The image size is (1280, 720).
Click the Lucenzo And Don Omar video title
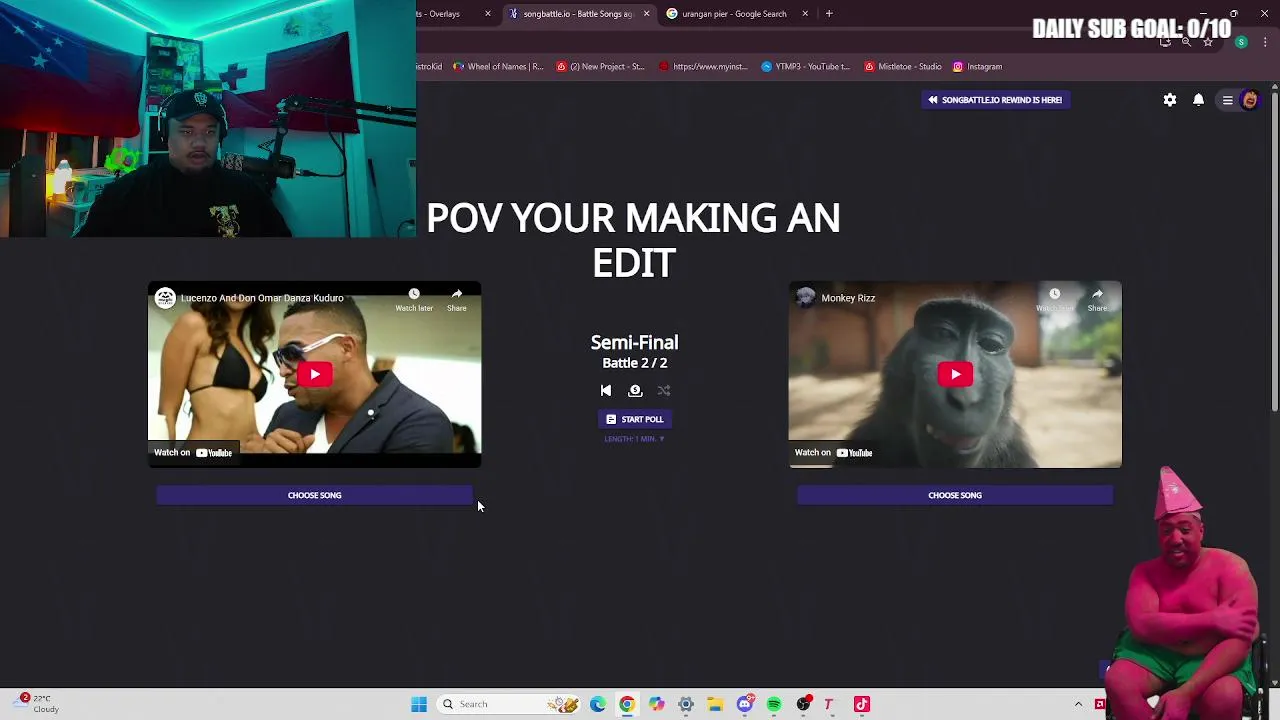coord(262,298)
